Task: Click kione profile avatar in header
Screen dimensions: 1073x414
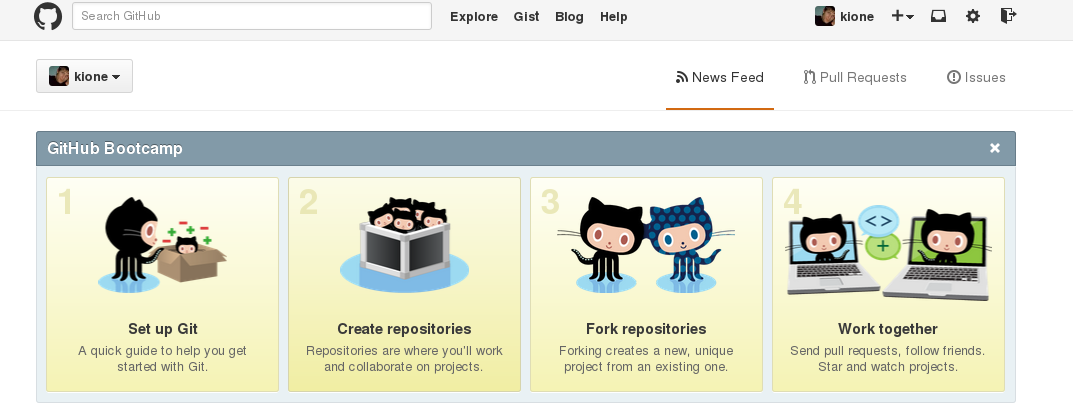Action: coord(825,16)
